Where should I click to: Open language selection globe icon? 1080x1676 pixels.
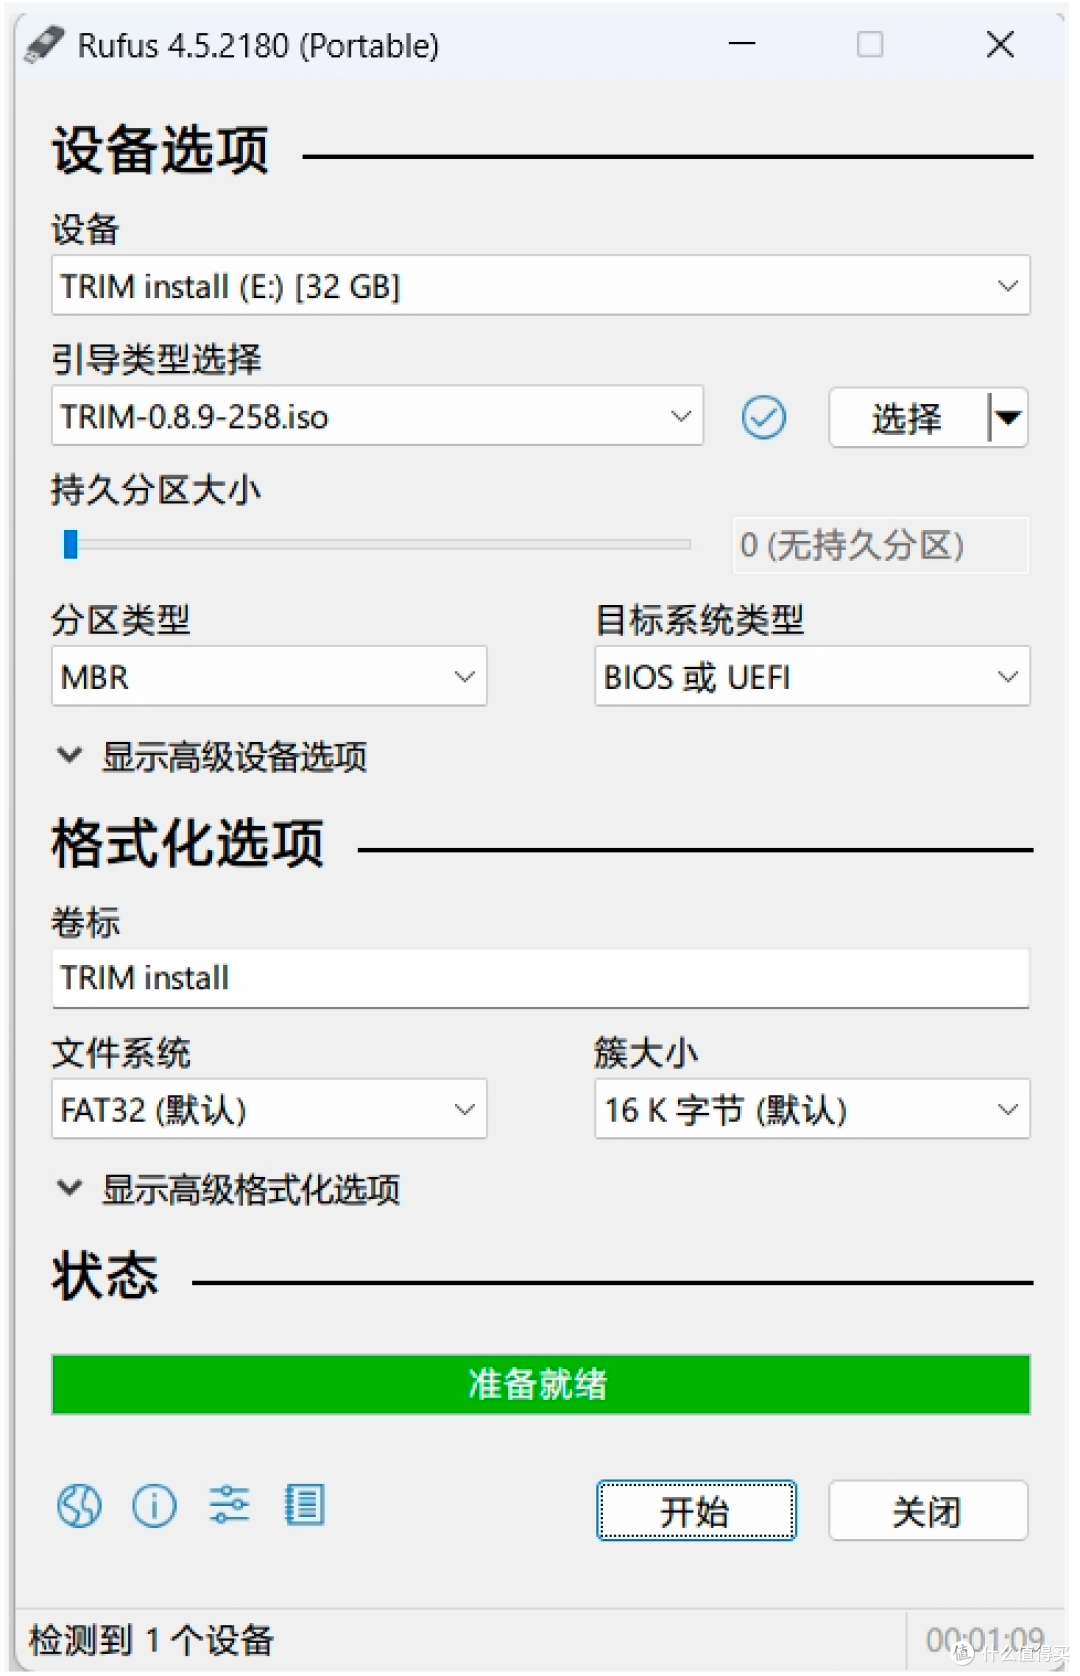pyautogui.click(x=79, y=1505)
